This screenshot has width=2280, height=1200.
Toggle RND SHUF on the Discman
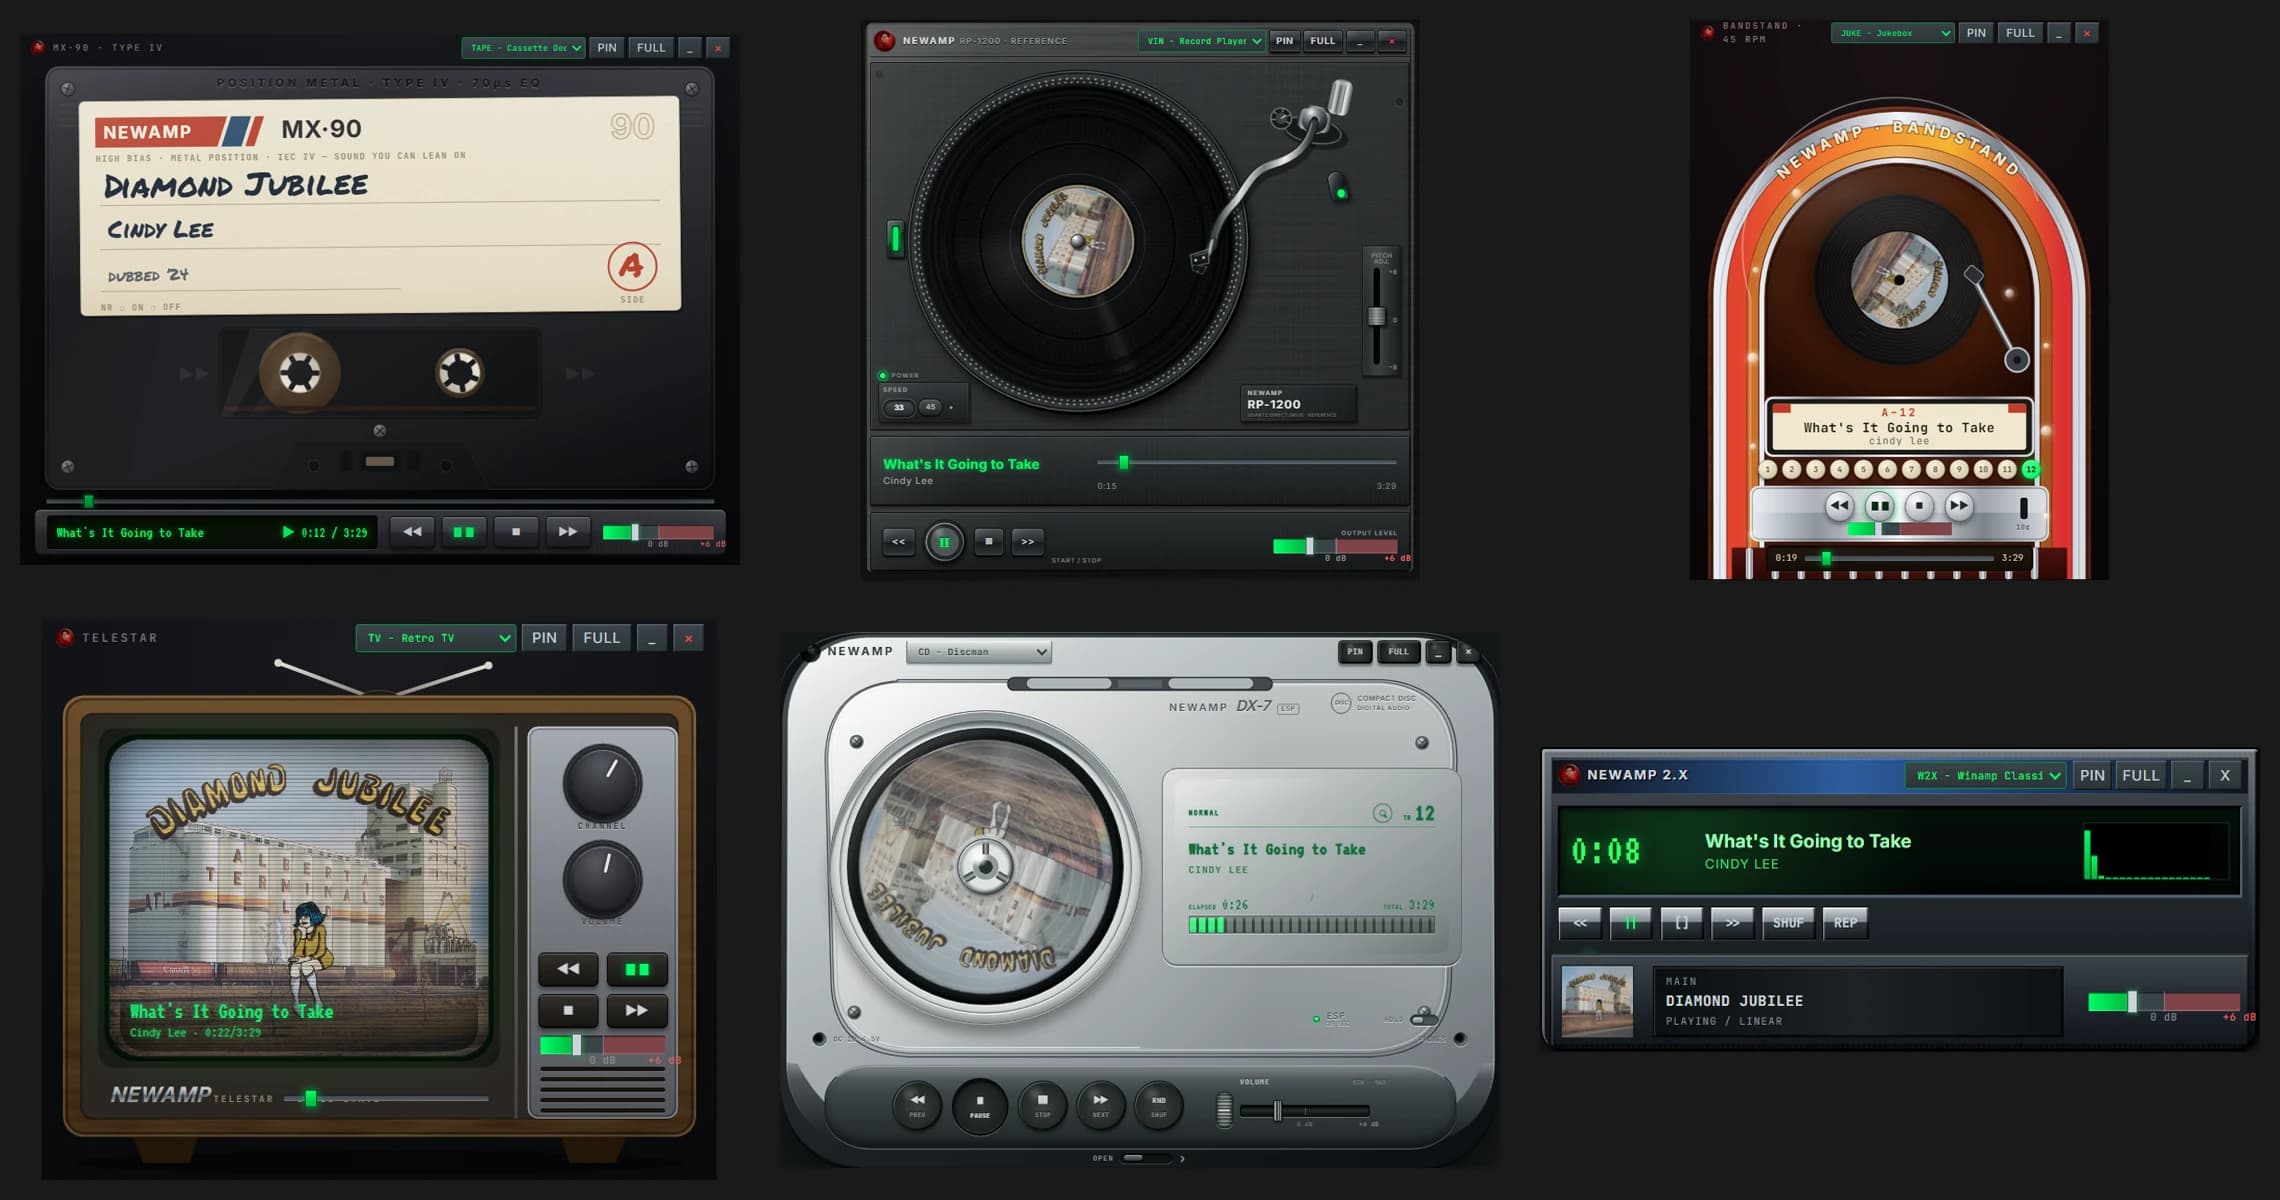pos(1158,1105)
